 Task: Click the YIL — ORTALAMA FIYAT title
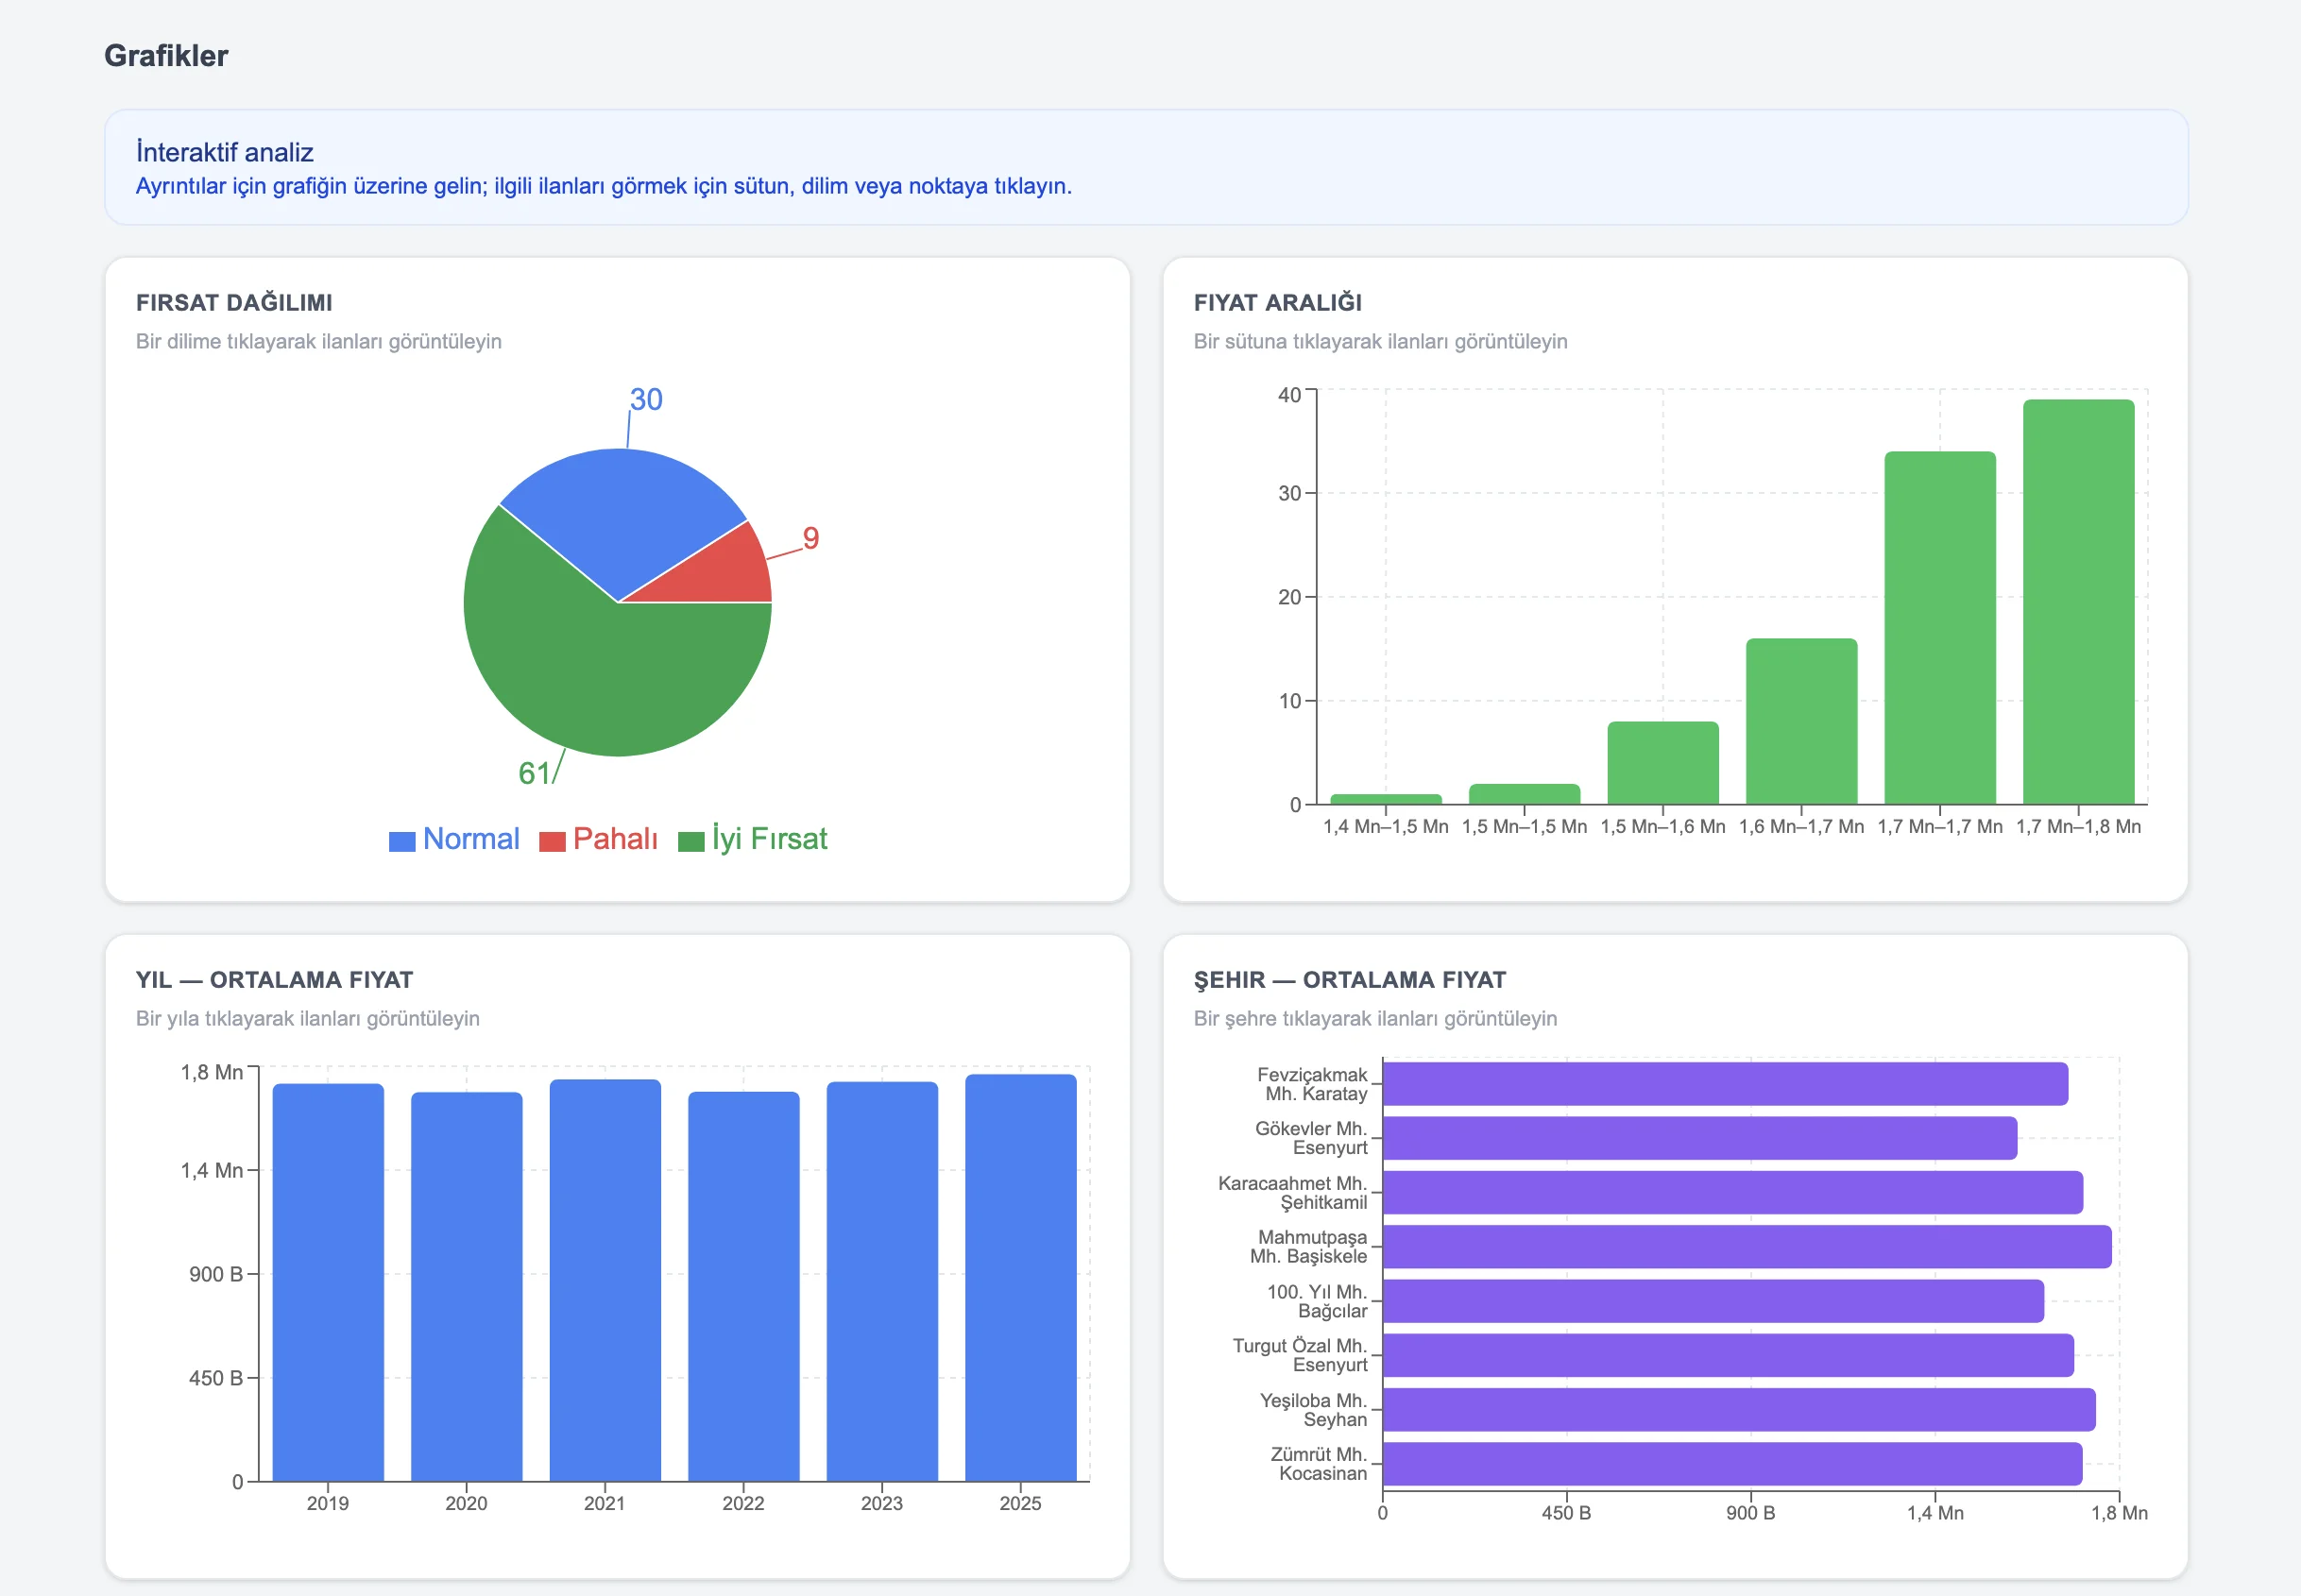tap(275, 980)
